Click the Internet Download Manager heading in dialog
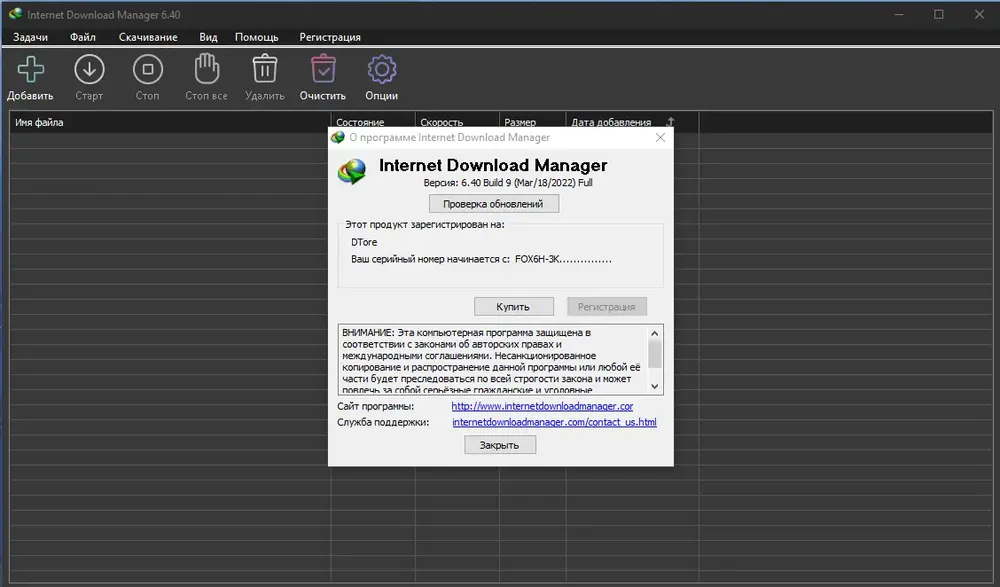Viewport: 1000px width, 587px height. point(493,165)
